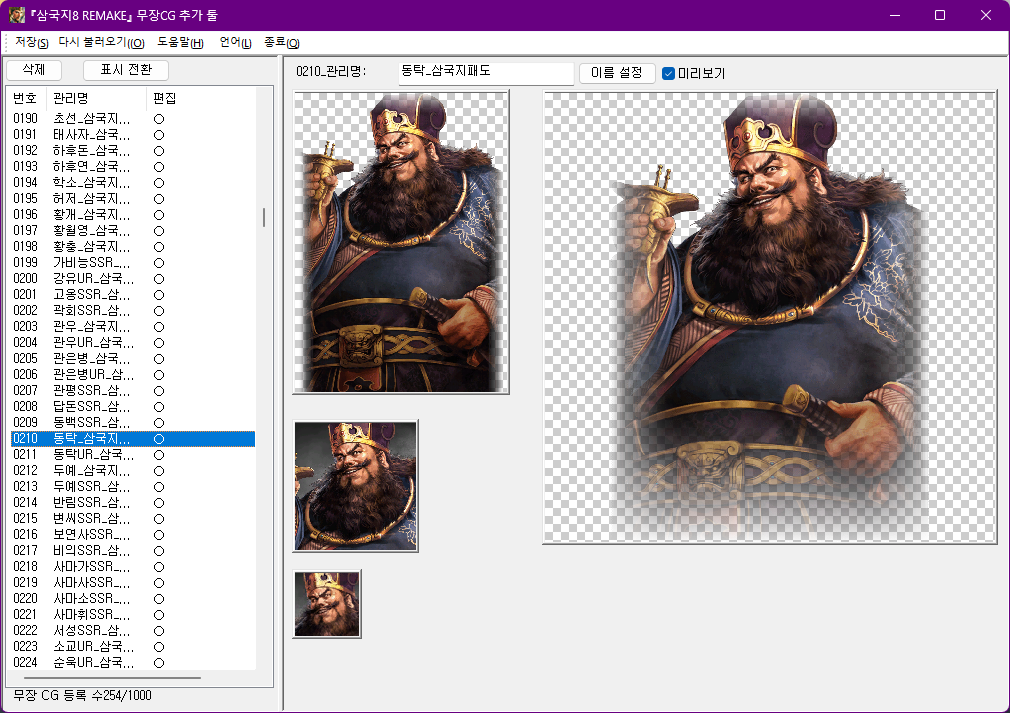Select row 0219 사마사SSR
1010x713 pixels.
click(x=133, y=582)
